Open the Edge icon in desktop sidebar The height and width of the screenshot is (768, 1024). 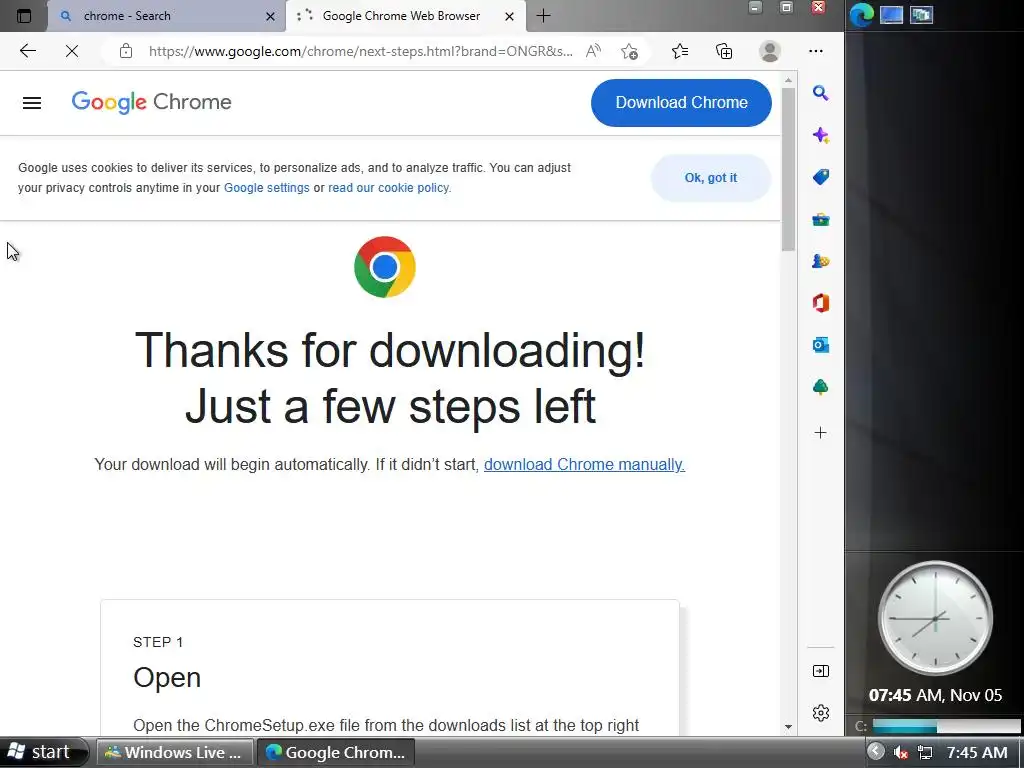pos(861,14)
